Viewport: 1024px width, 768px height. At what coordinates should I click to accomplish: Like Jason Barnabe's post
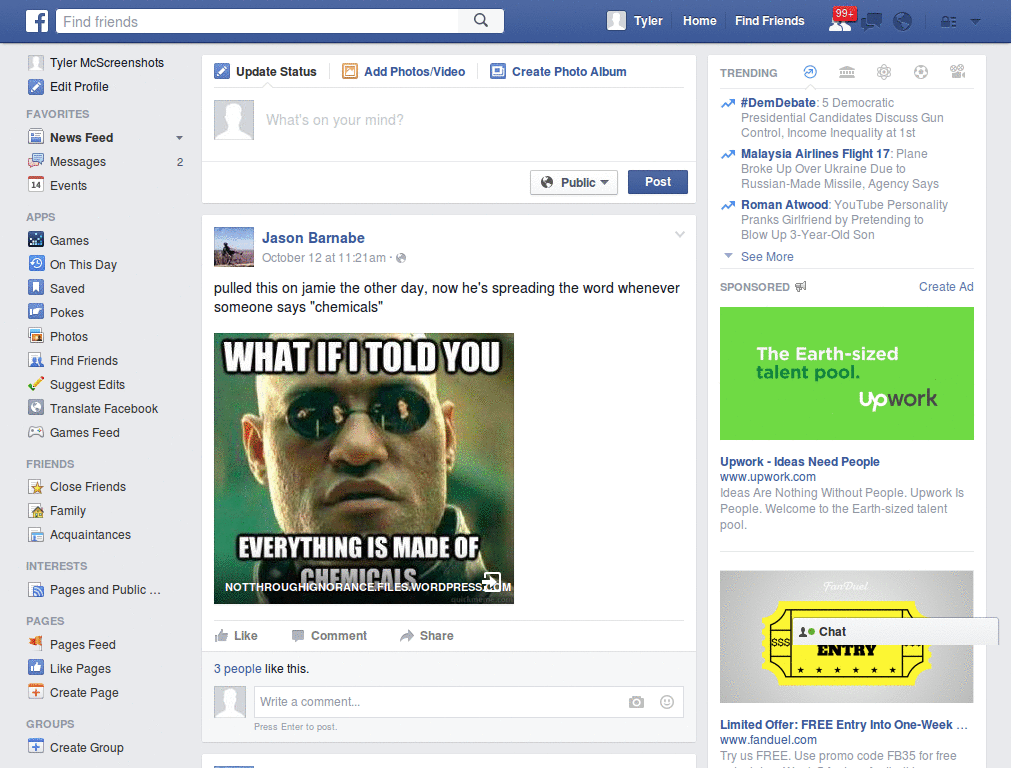point(236,635)
